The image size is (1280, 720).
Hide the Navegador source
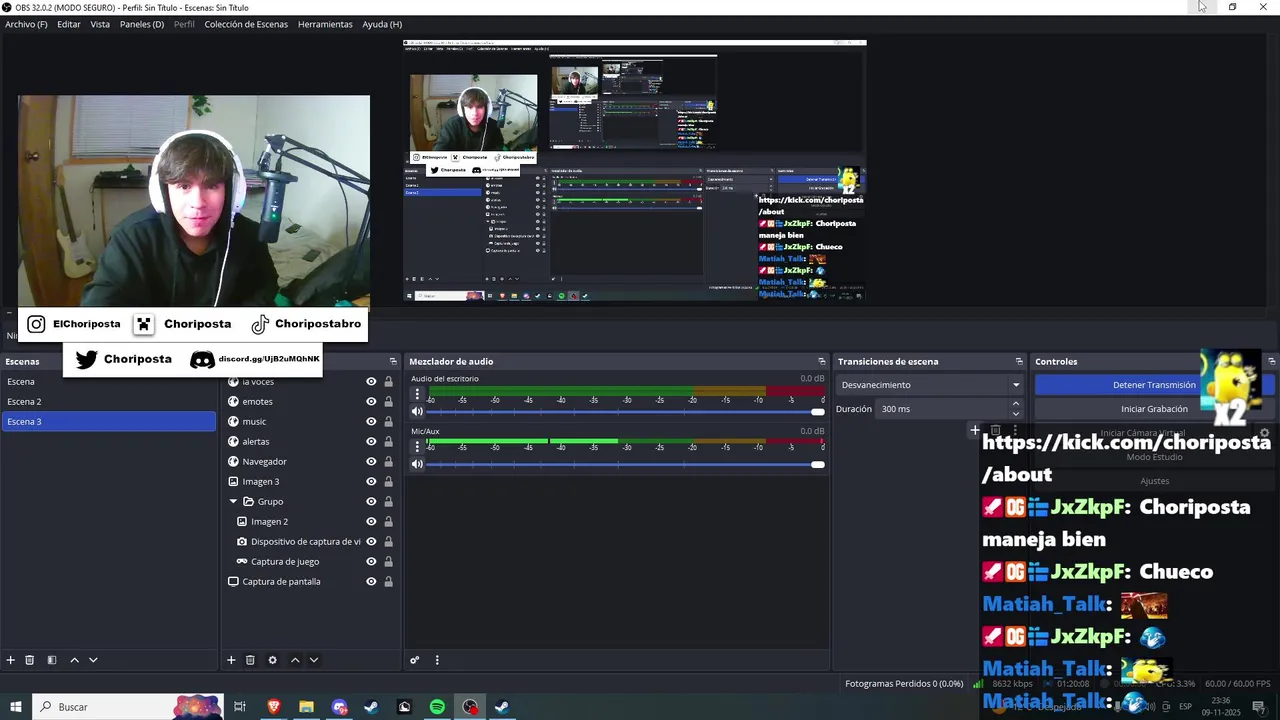point(371,461)
